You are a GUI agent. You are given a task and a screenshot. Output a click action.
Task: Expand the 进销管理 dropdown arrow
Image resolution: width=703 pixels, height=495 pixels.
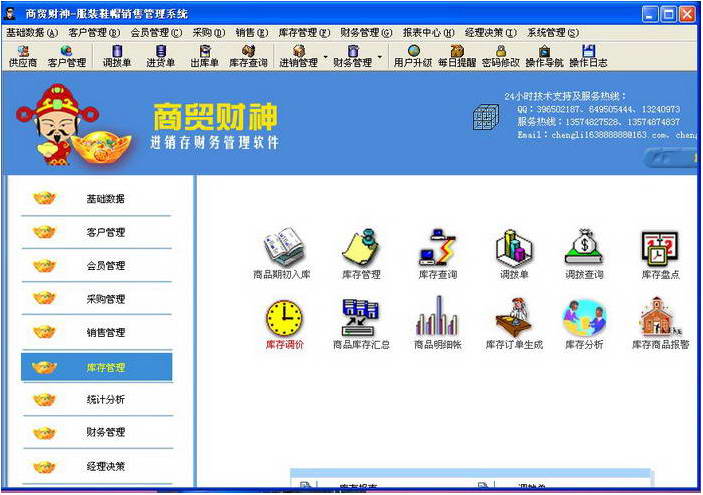pos(325,57)
